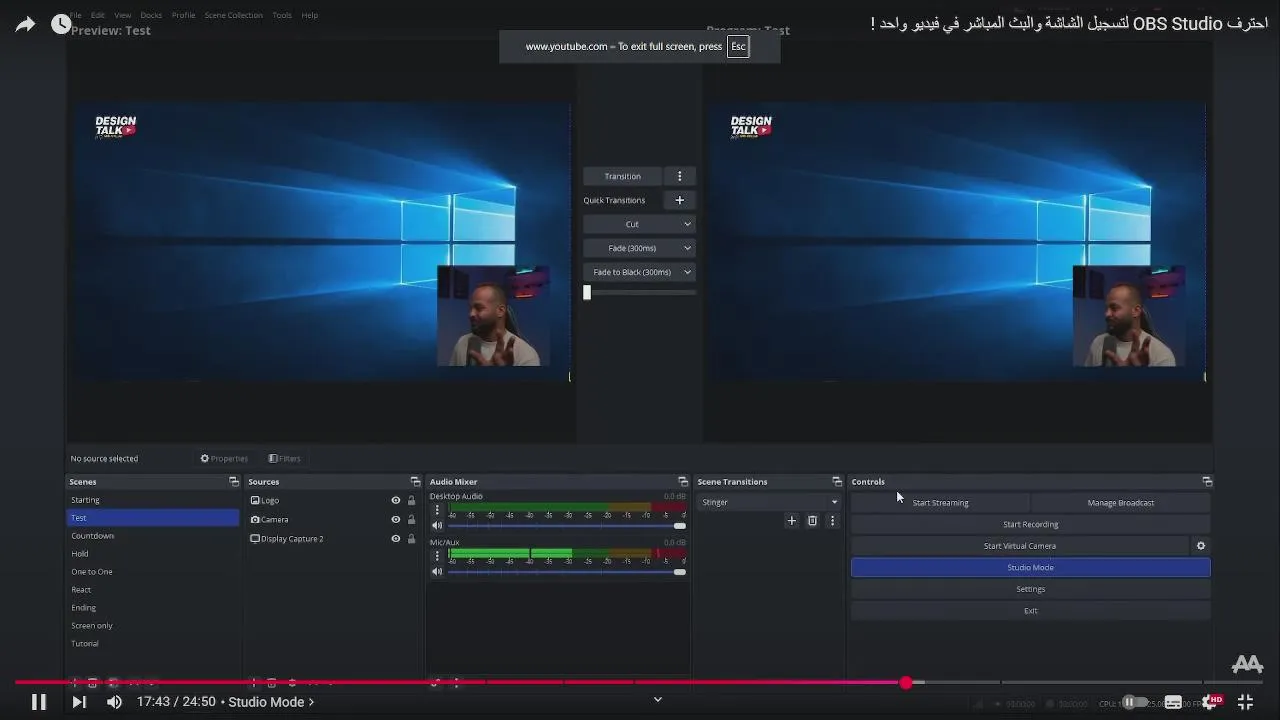Open the Profile menu
Screen dimensions: 1280x720
click(x=183, y=15)
